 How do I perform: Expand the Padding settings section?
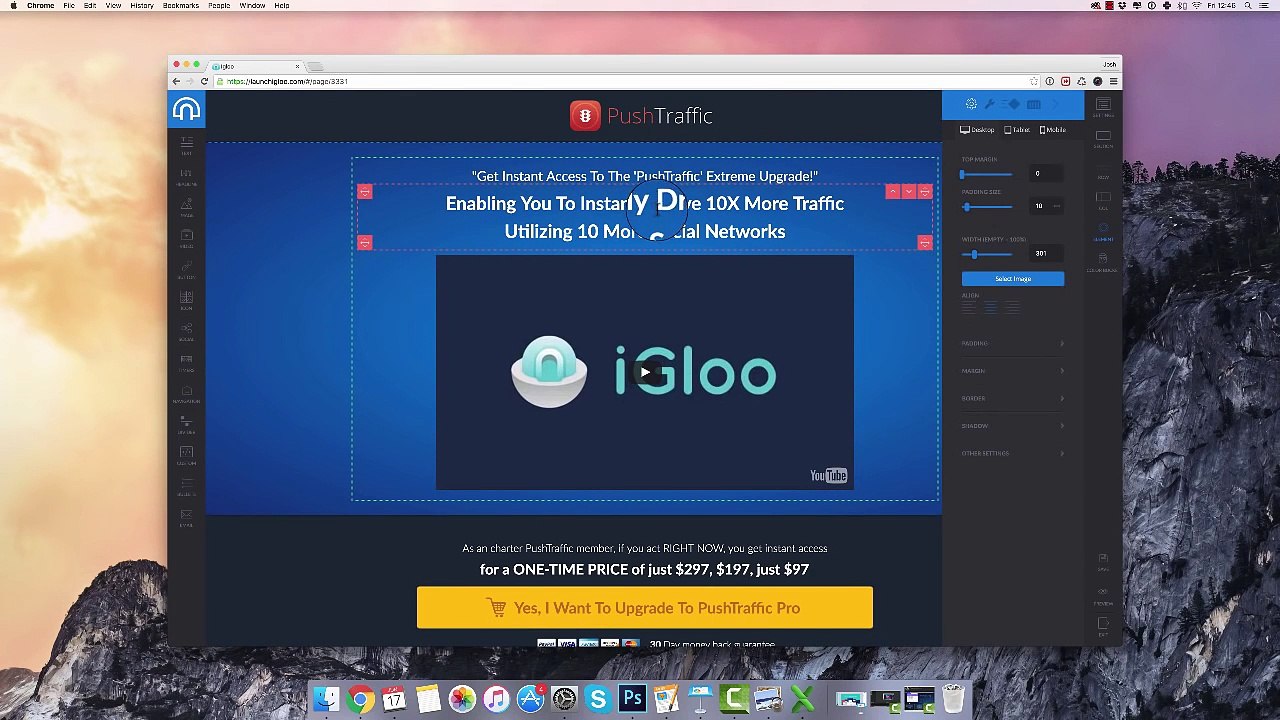click(1012, 343)
